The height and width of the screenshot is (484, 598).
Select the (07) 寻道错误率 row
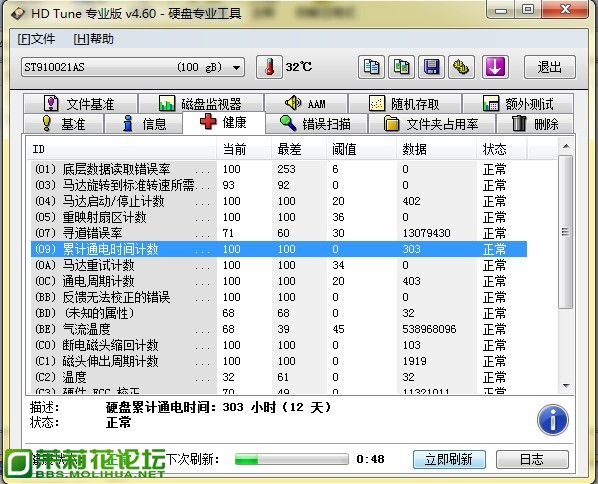tap(278, 233)
